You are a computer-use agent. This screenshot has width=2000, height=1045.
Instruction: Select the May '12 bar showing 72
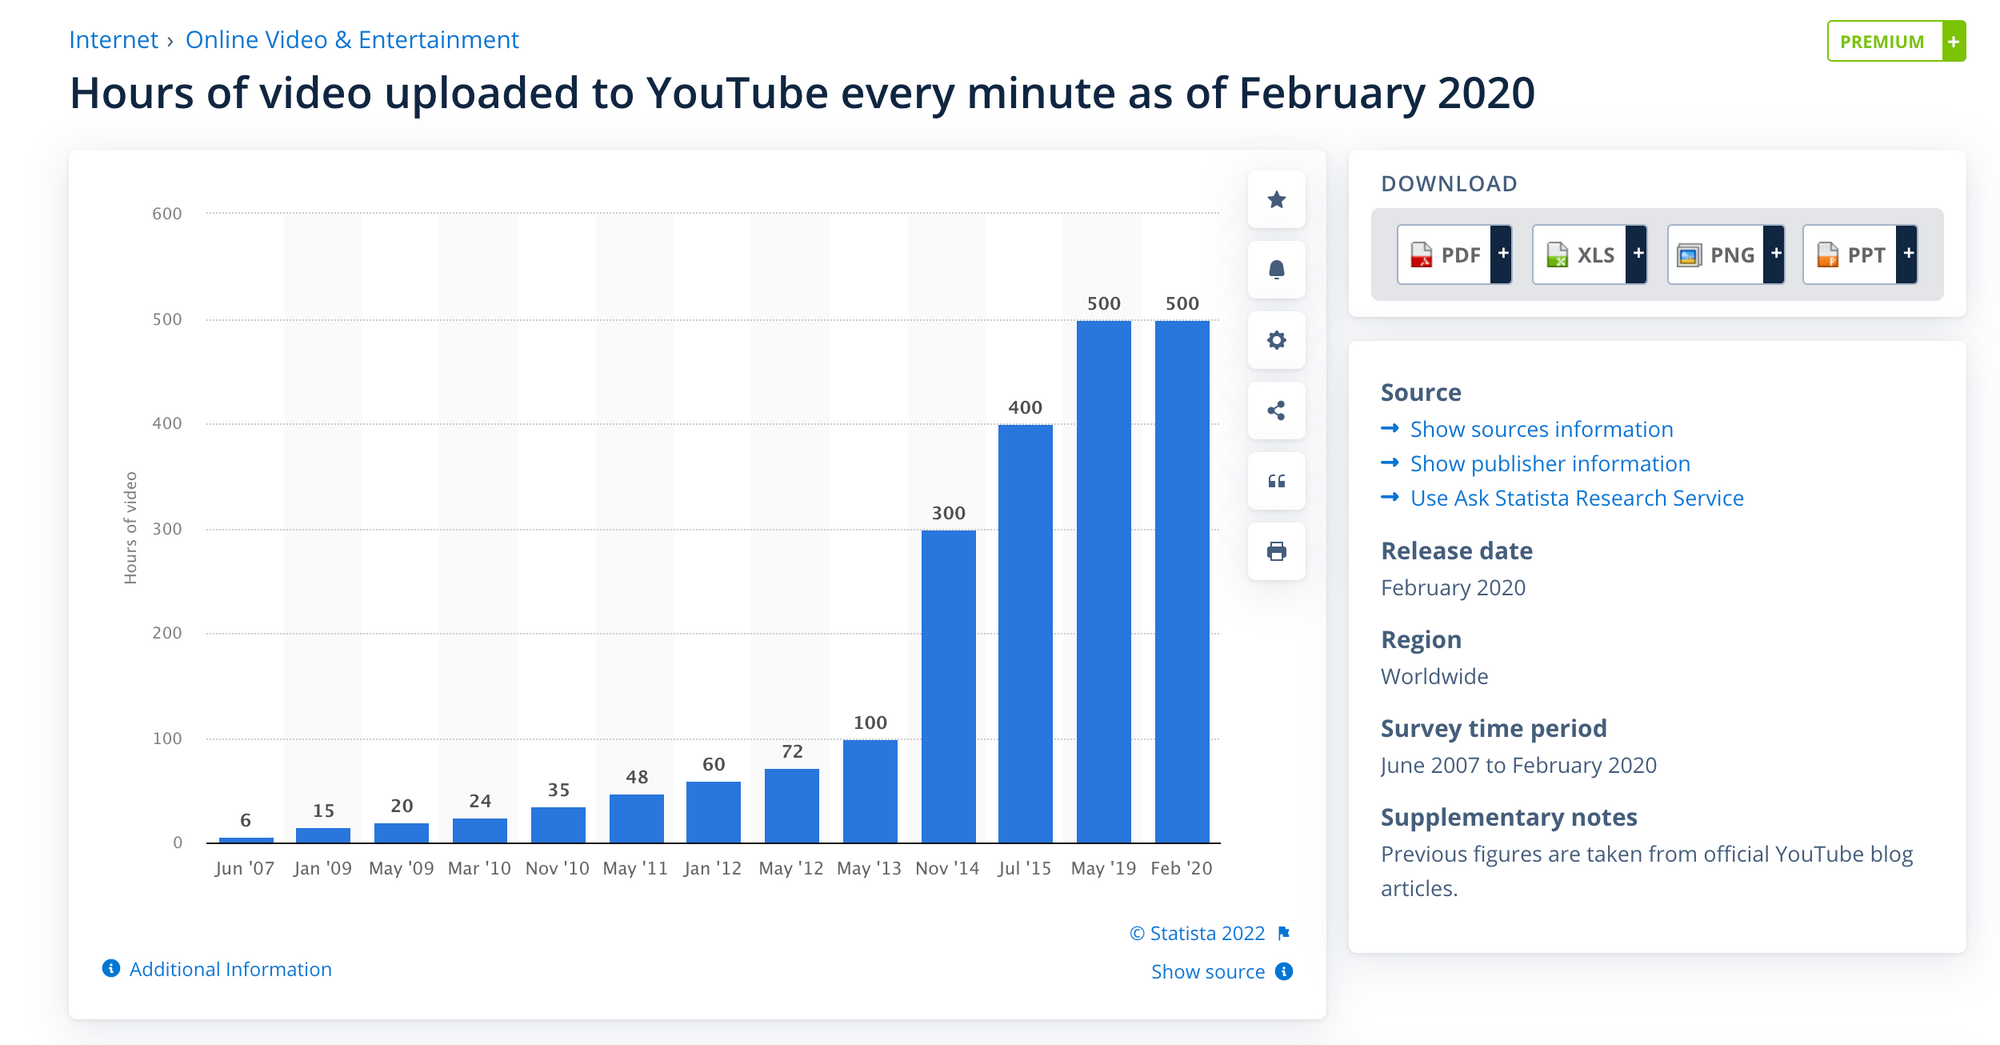point(792,806)
